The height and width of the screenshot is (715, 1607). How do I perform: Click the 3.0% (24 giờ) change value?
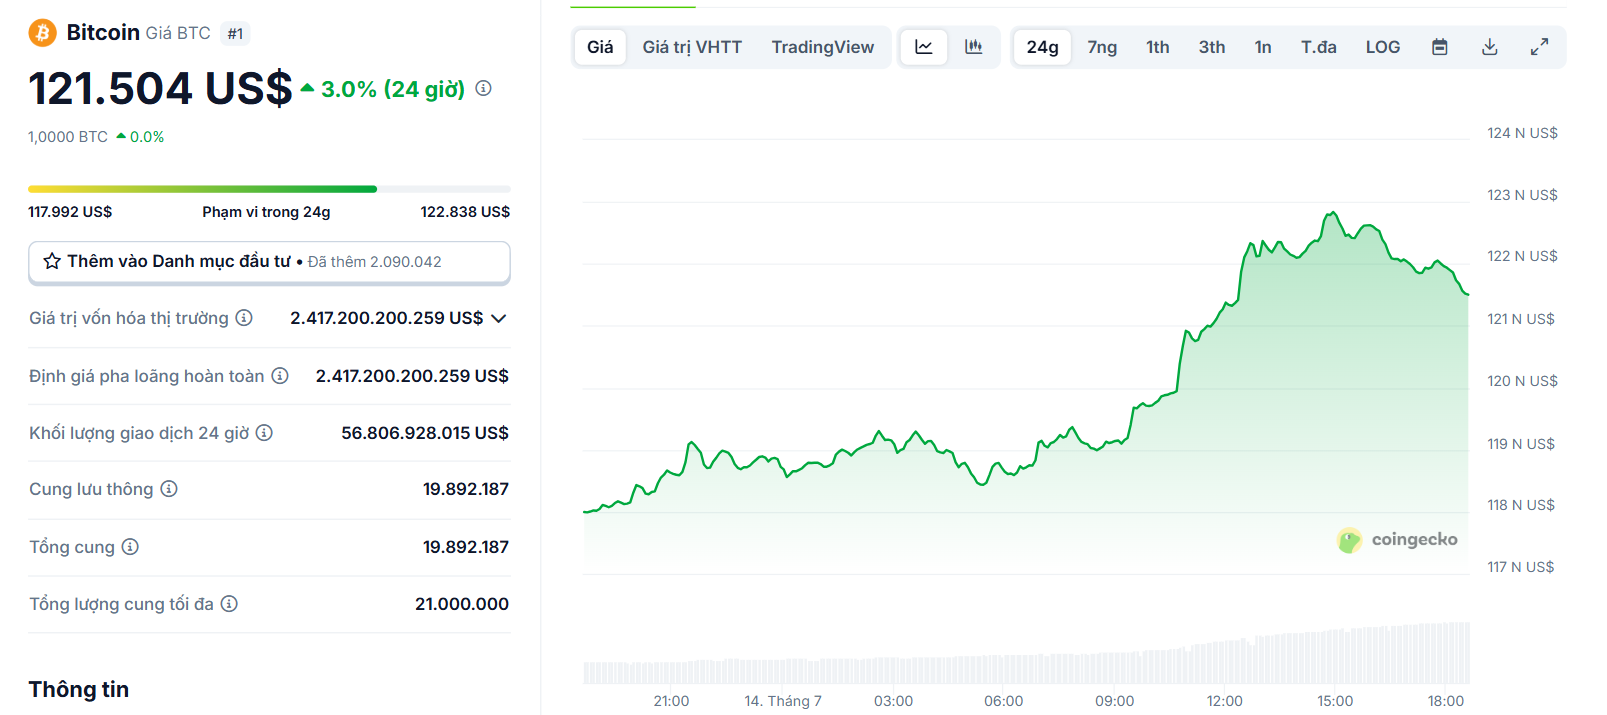393,89
